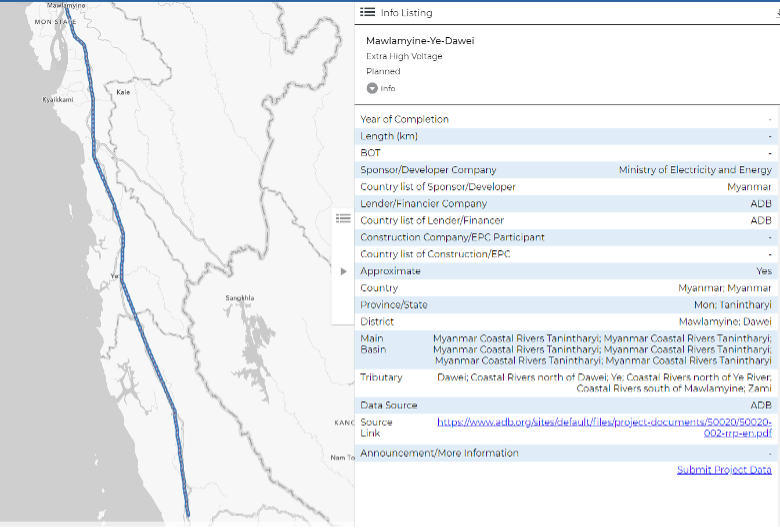Click the list icon on map side handle
780x528 pixels.
[x=342, y=218]
